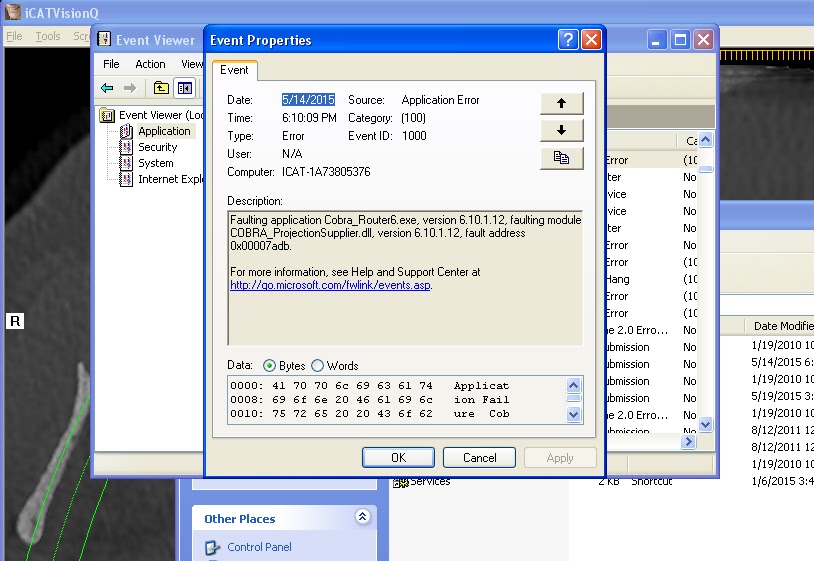Image resolution: width=814 pixels, height=561 pixels.
Task: Copy event details with the copy icon button
Action: [x=562, y=158]
